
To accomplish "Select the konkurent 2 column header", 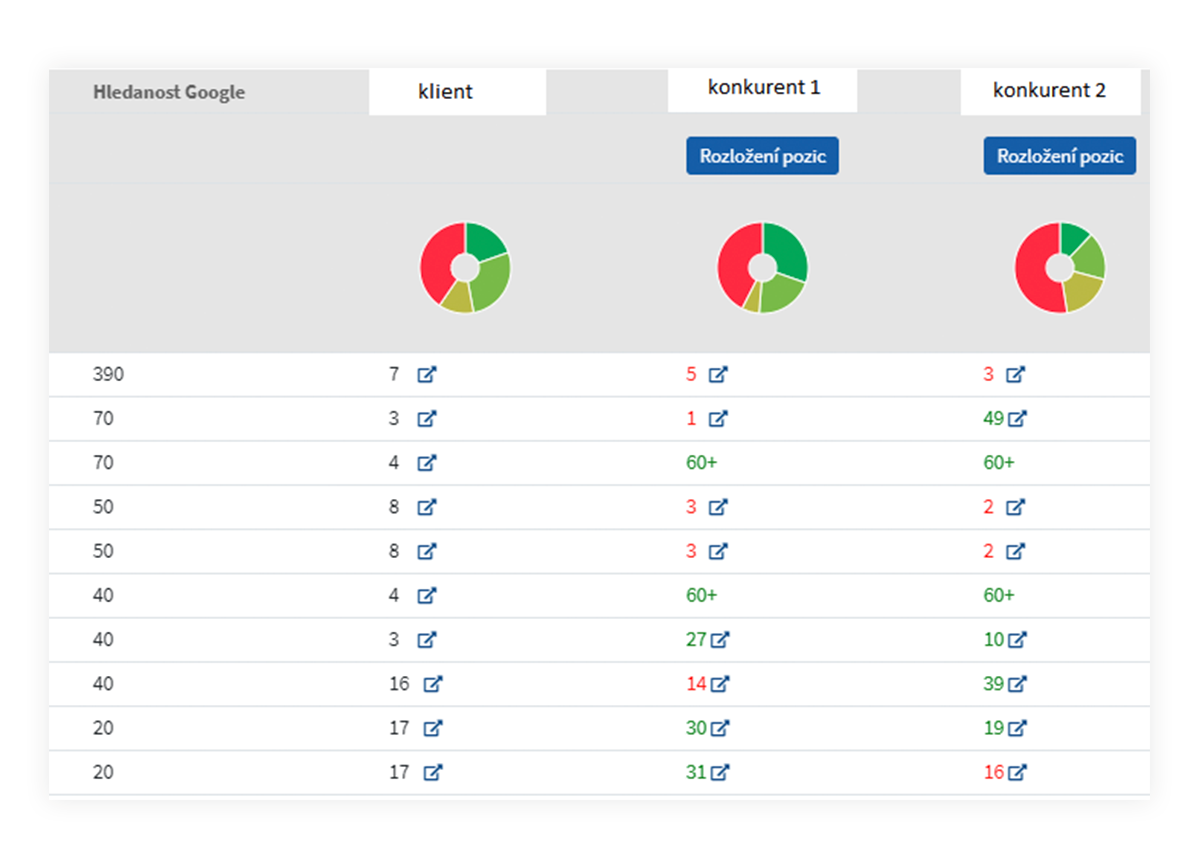I will (x=1050, y=91).
